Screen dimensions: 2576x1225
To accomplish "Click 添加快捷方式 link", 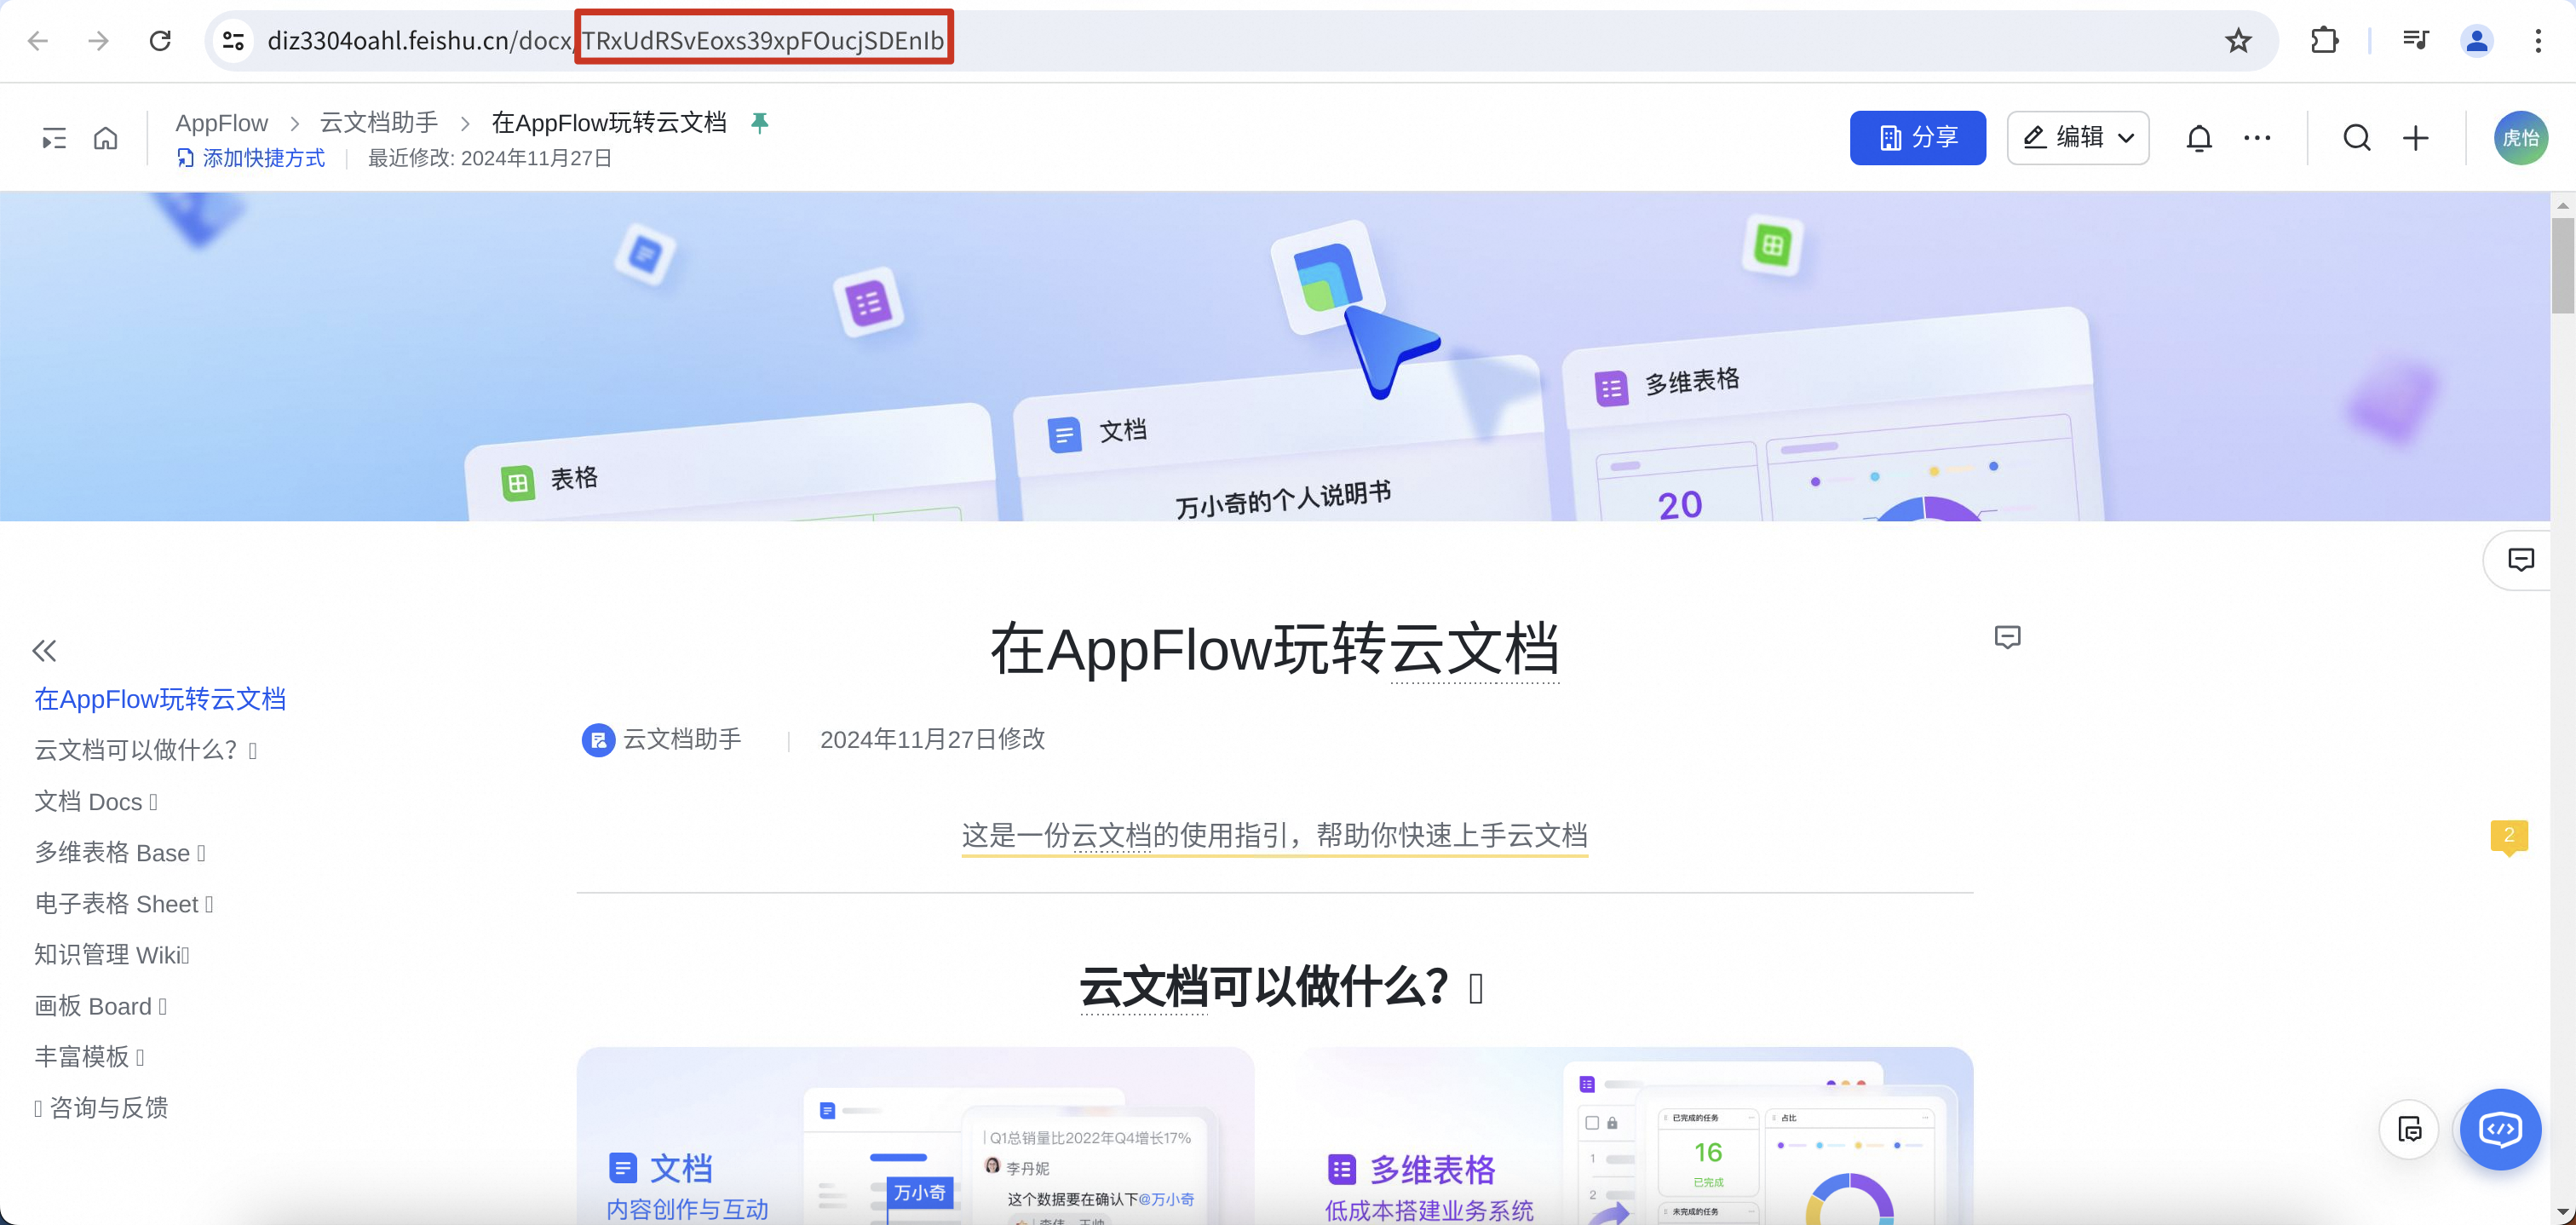I will click(251, 158).
